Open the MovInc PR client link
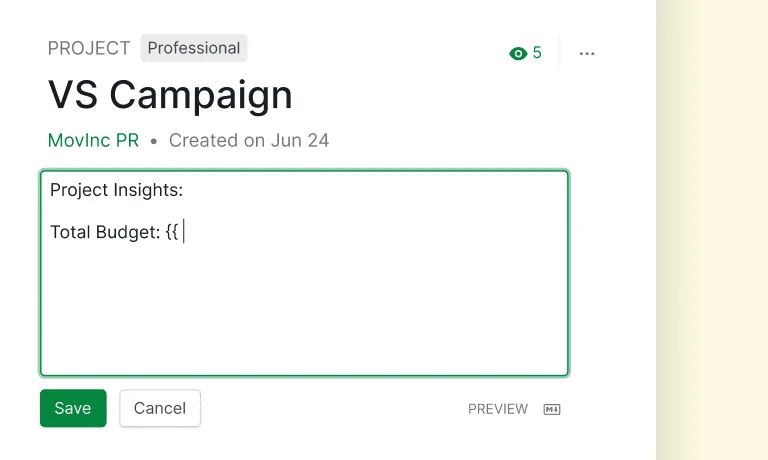Screen dimensions: 768x460 click(x=93, y=140)
